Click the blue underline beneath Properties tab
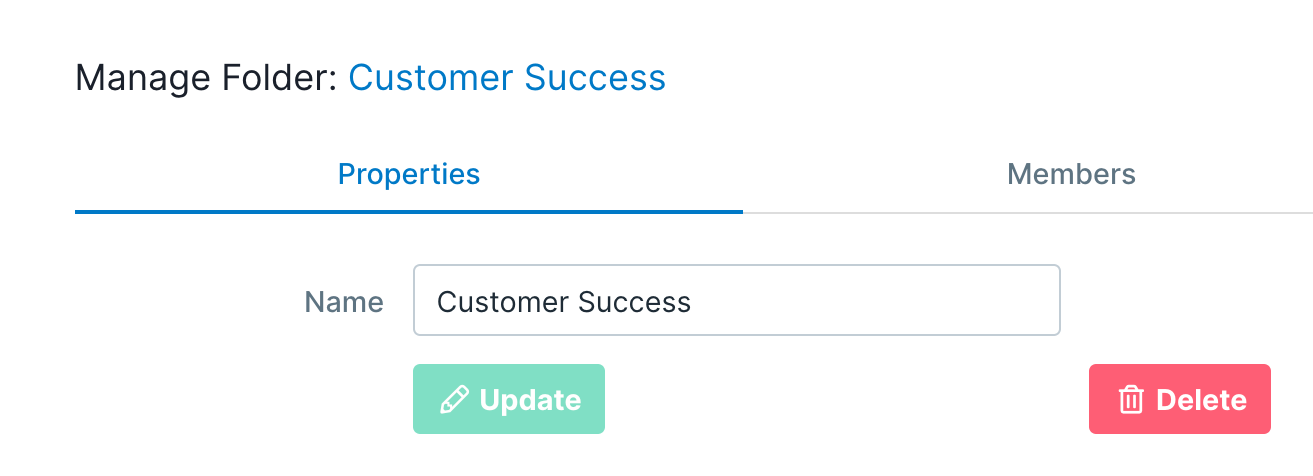Screen dimensions: 1313x476 pyautogui.click(x=409, y=212)
